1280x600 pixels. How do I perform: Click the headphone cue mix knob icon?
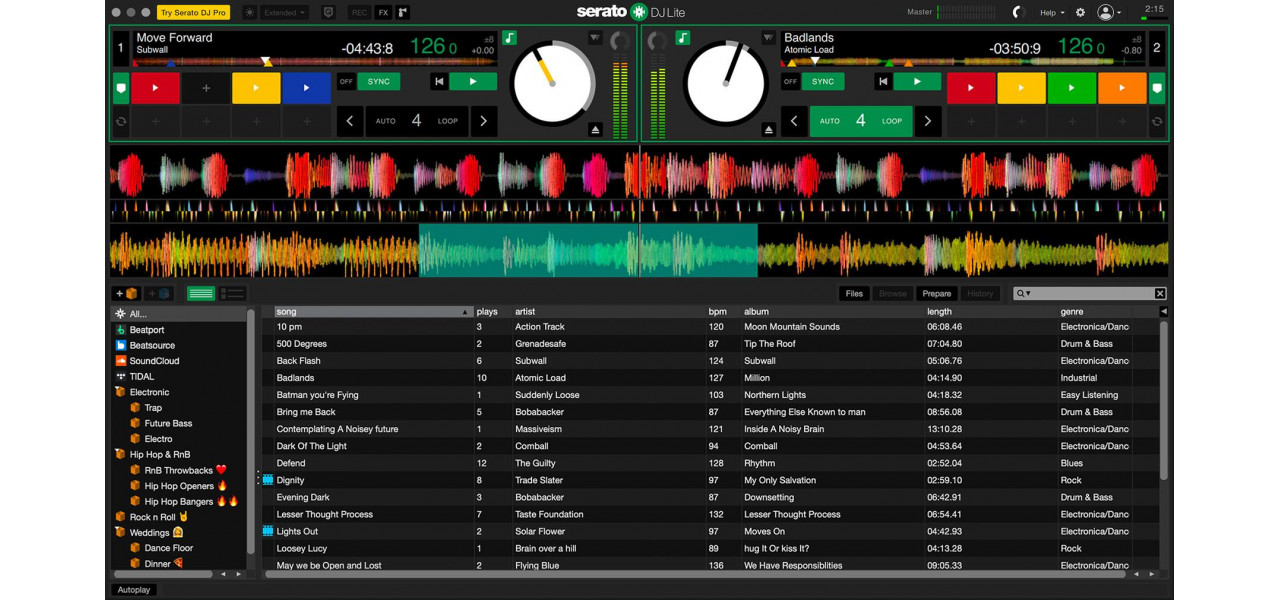point(1019,12)
